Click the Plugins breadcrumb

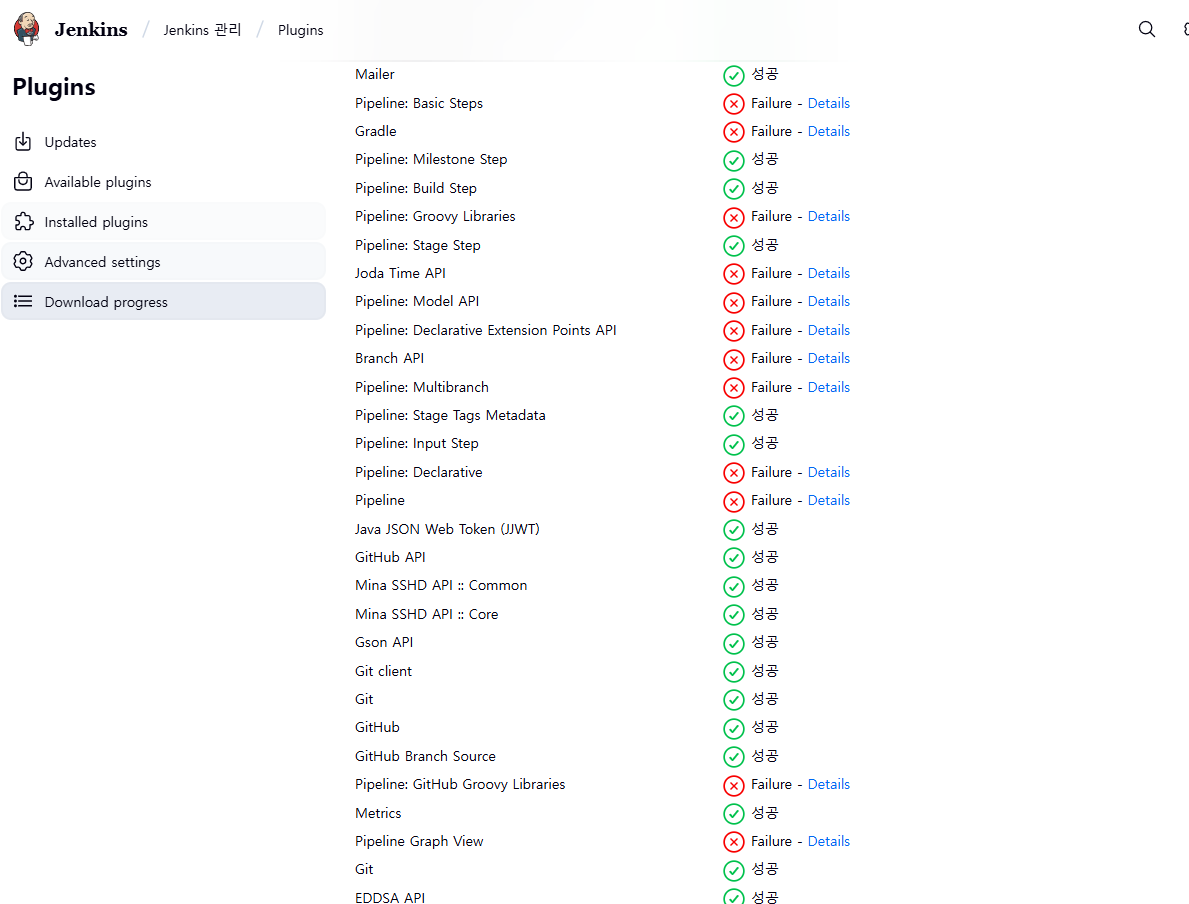(x=300, y=30)
